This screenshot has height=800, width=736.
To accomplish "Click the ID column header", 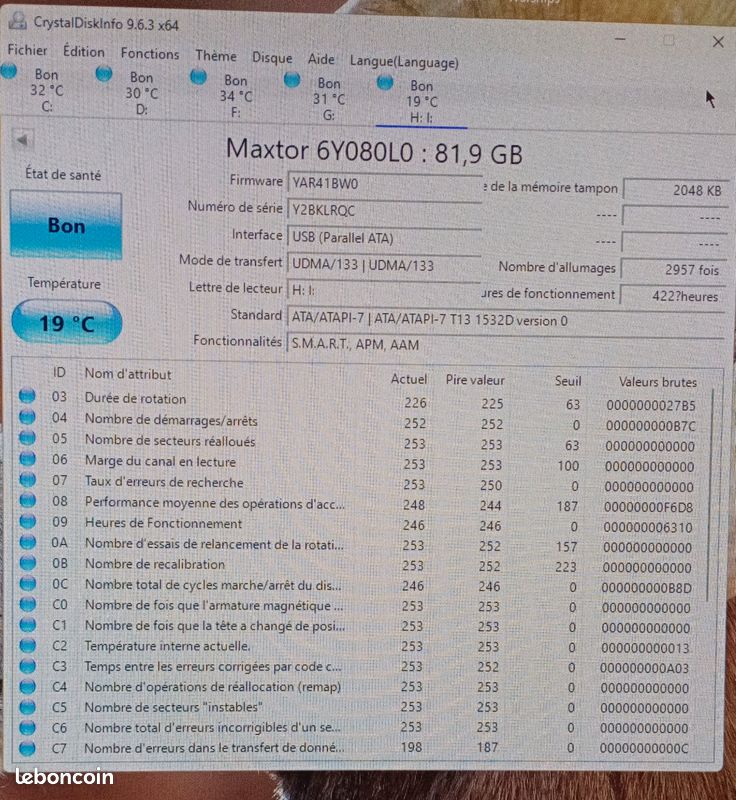I will pyautogui.click(x=59, y=372).
